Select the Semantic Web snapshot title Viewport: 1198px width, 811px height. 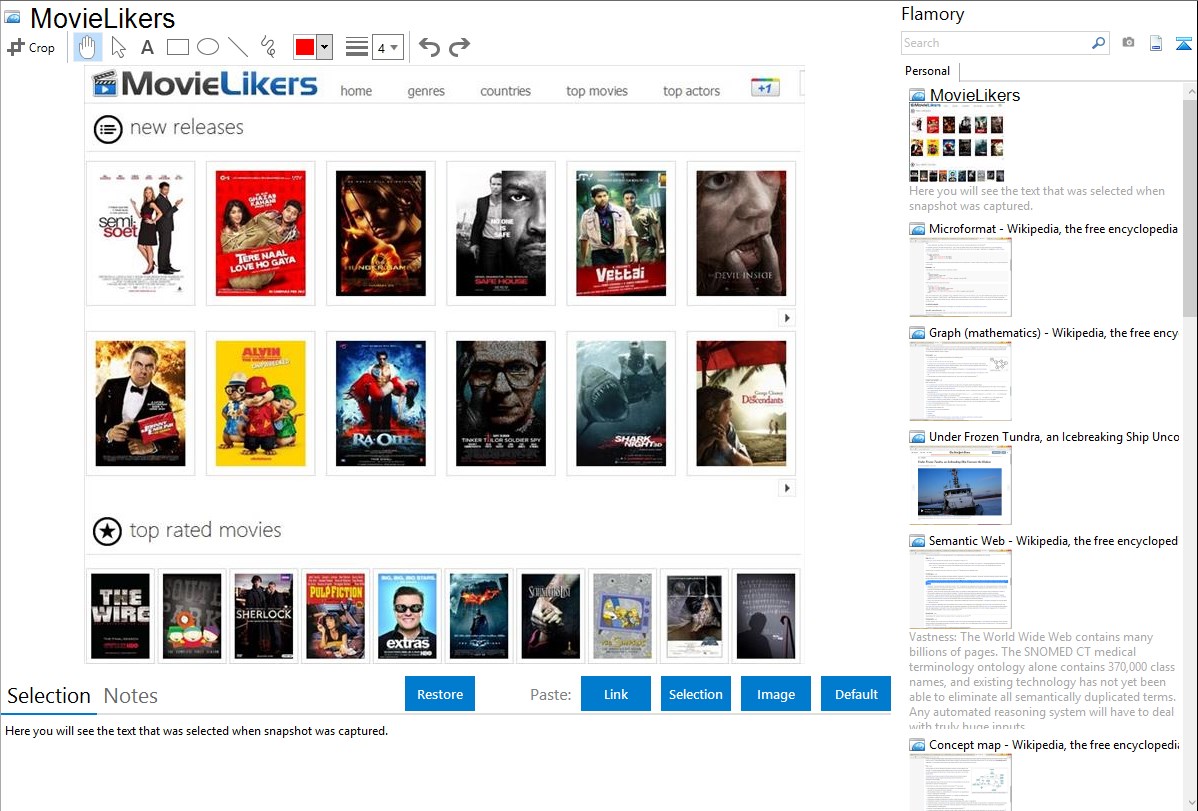tap(1053, 540)
